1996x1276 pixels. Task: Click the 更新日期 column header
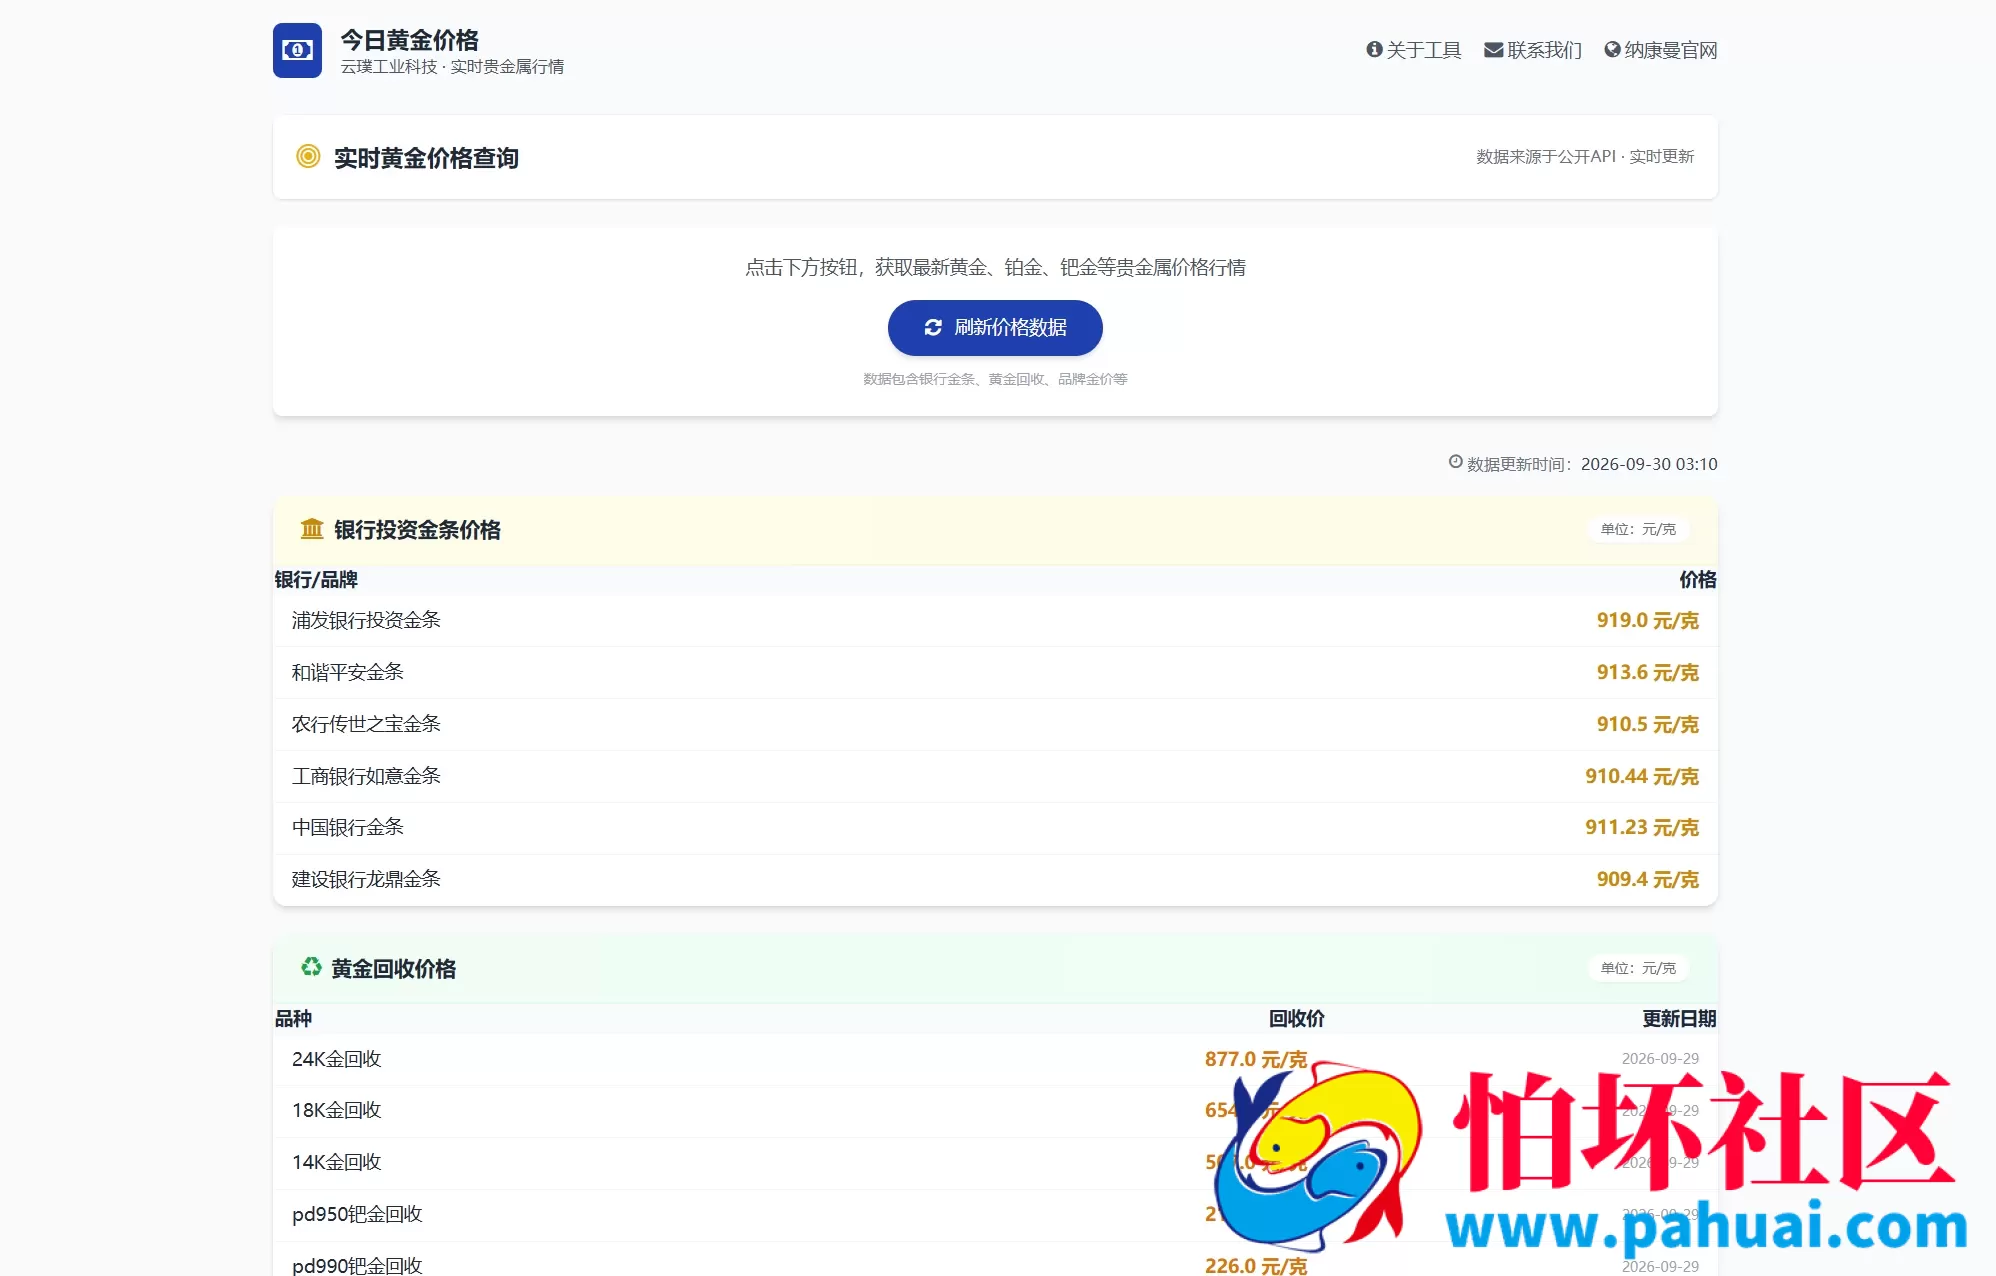1679,1019
